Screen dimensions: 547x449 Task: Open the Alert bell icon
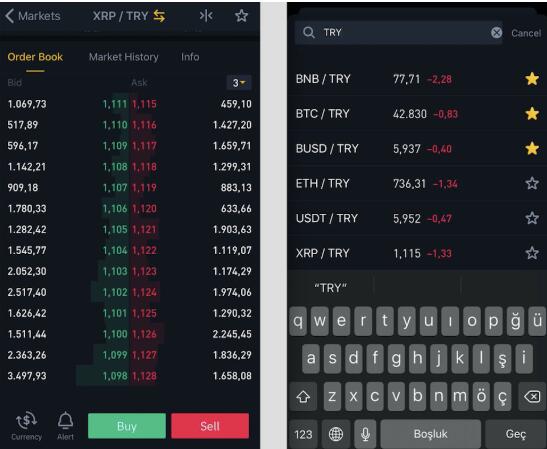(x=65, y=426)
